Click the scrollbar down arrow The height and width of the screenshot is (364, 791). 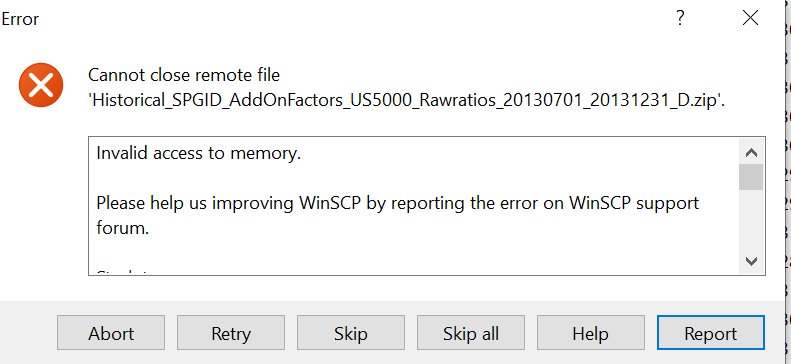[x=751, y=261]
